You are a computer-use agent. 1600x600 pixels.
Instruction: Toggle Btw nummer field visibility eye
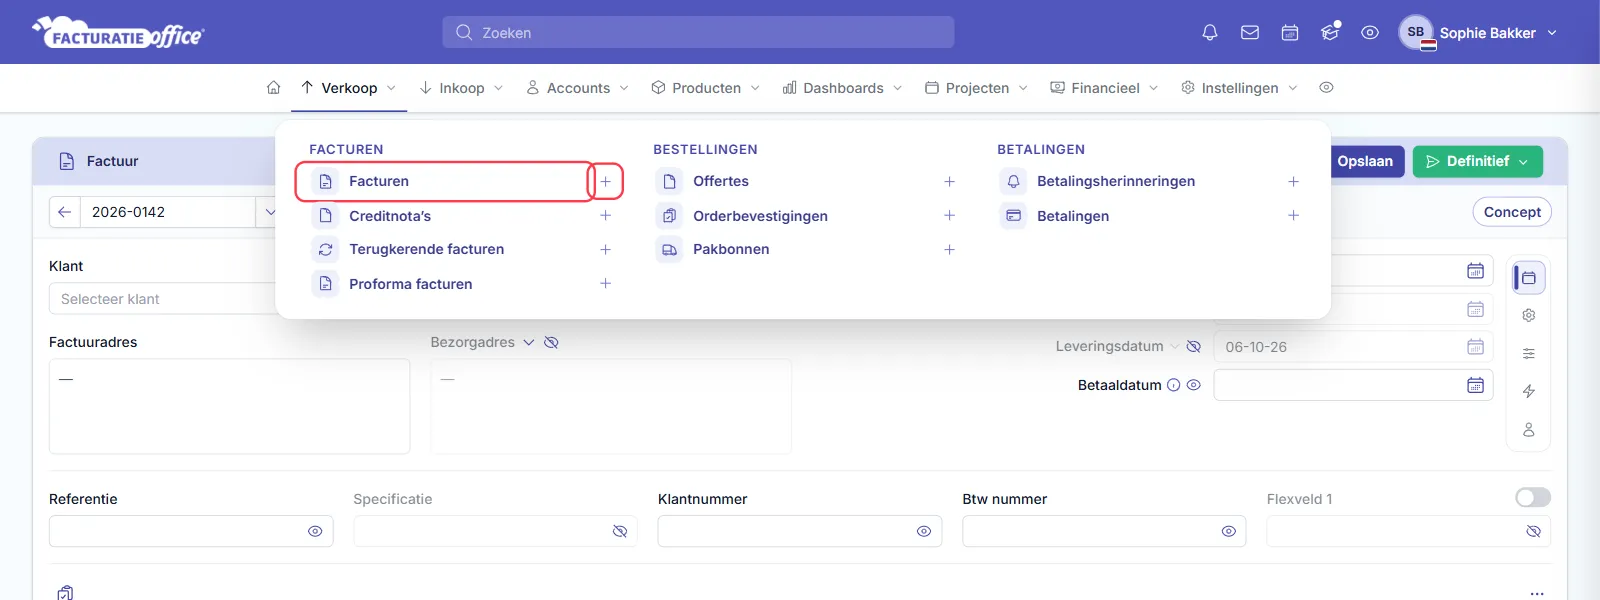click(1229, 531)
